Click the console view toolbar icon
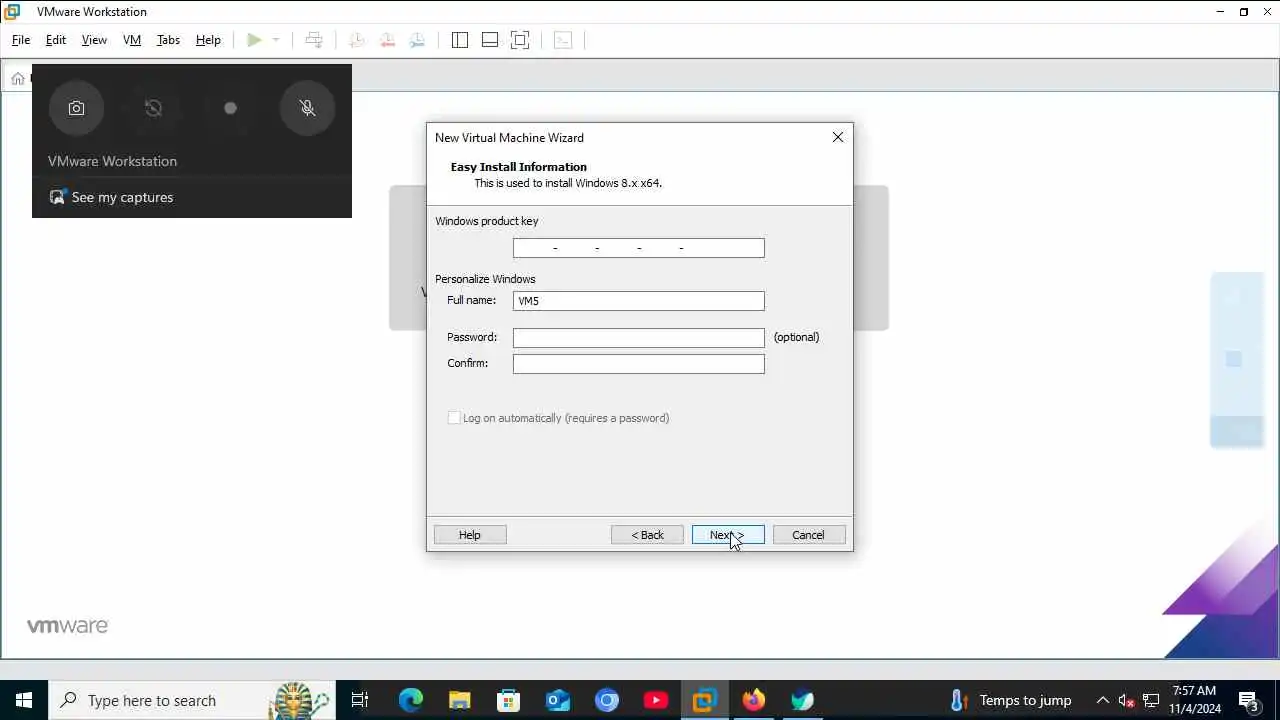The image size is (1280, 720). click(563, 40)
